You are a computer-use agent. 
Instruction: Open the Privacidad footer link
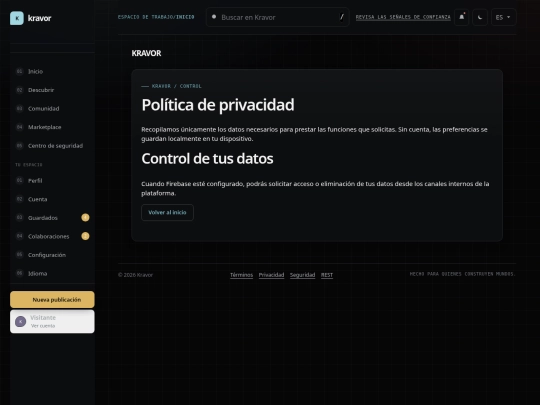tap(271, 275)
